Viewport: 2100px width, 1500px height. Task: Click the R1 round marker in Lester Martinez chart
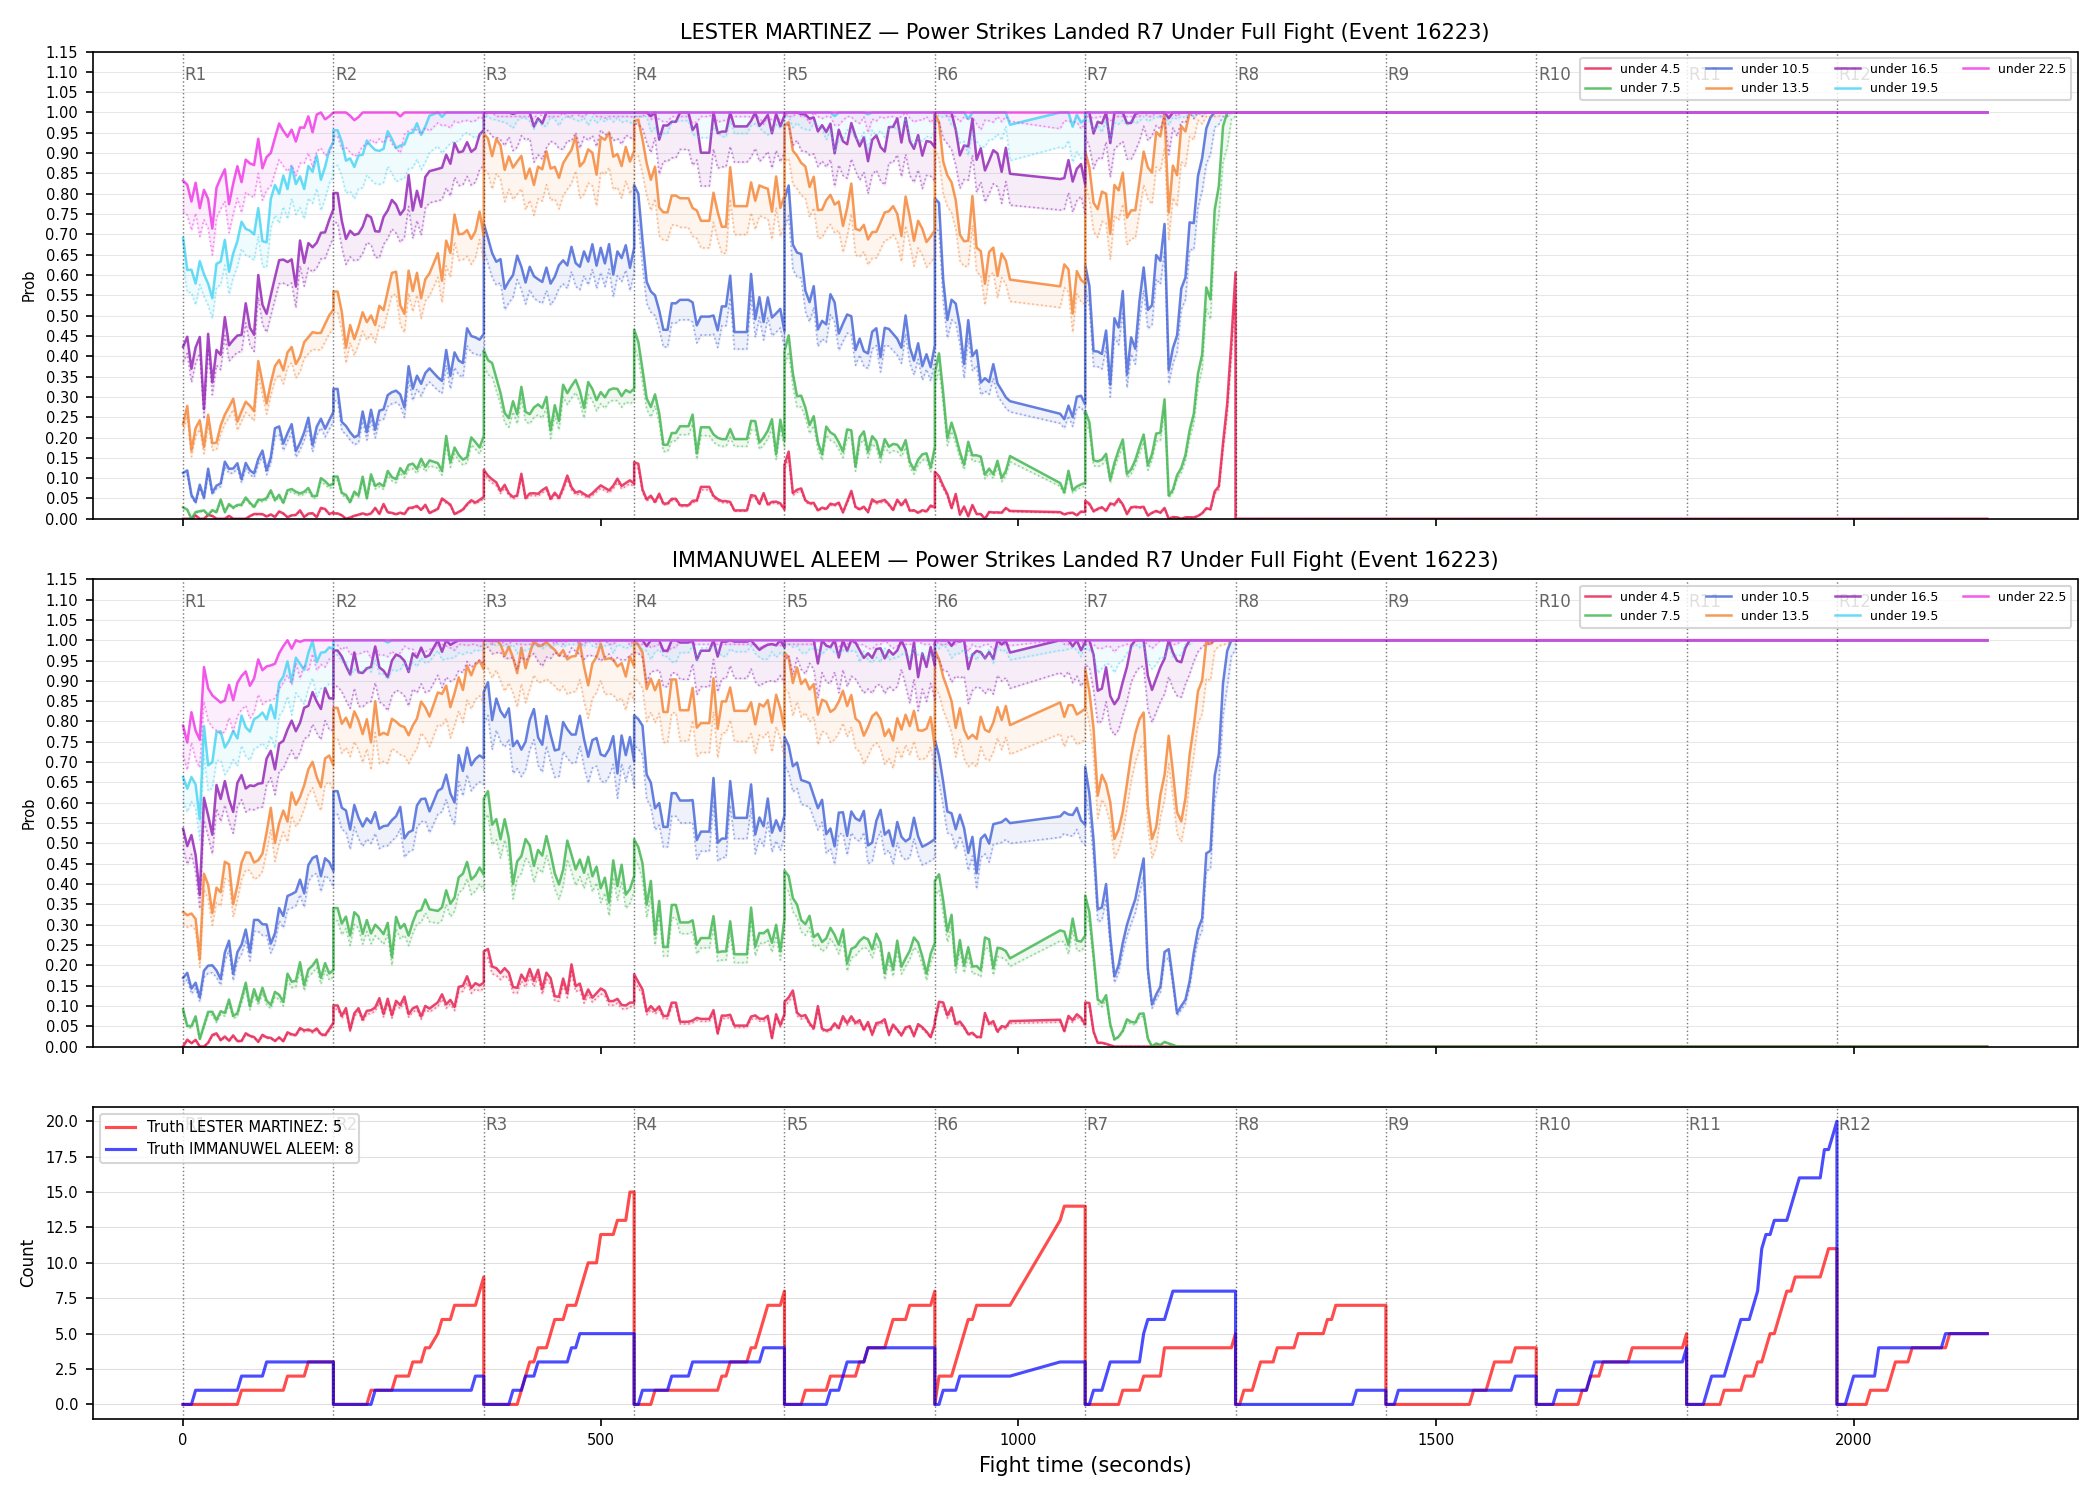coord(195,74)
